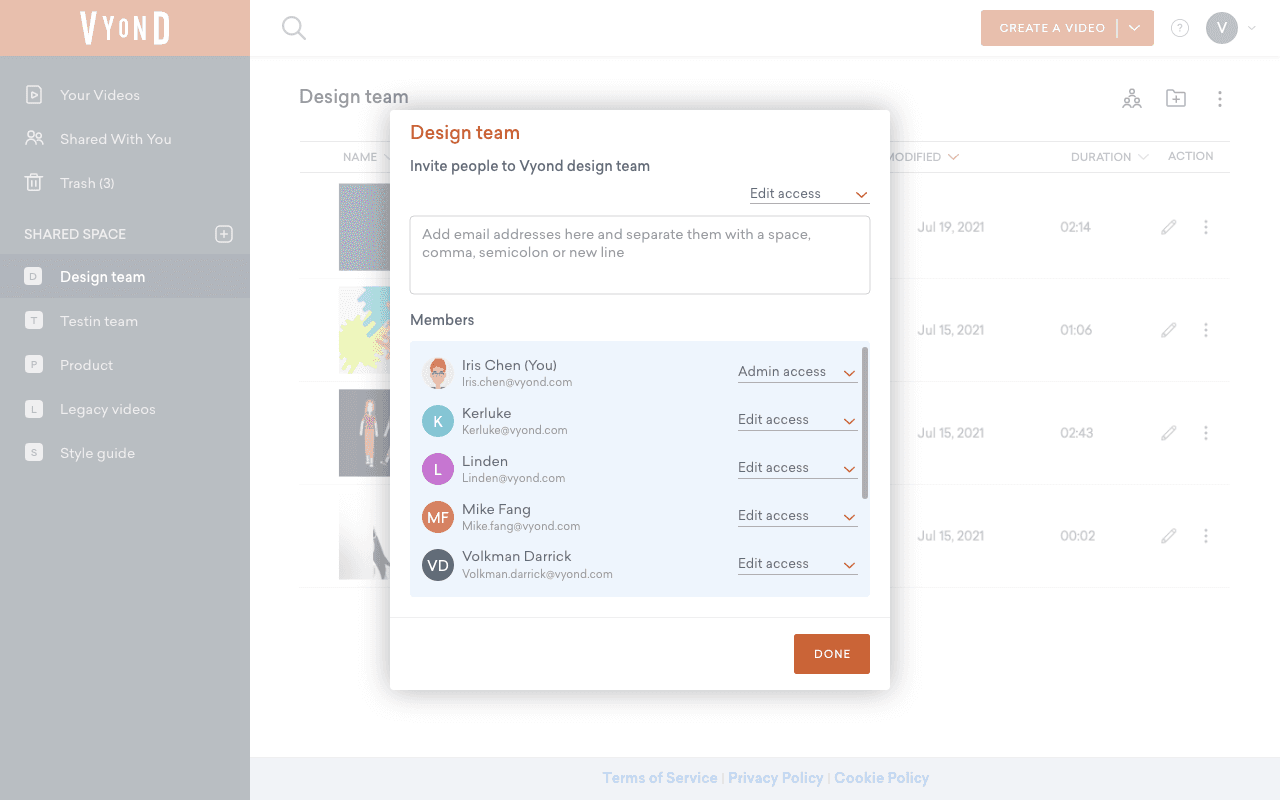This screenshot has height=800, width=1280.
Task: Change Mike Fang's Edit access dropdown
Action: click(798, 516)
